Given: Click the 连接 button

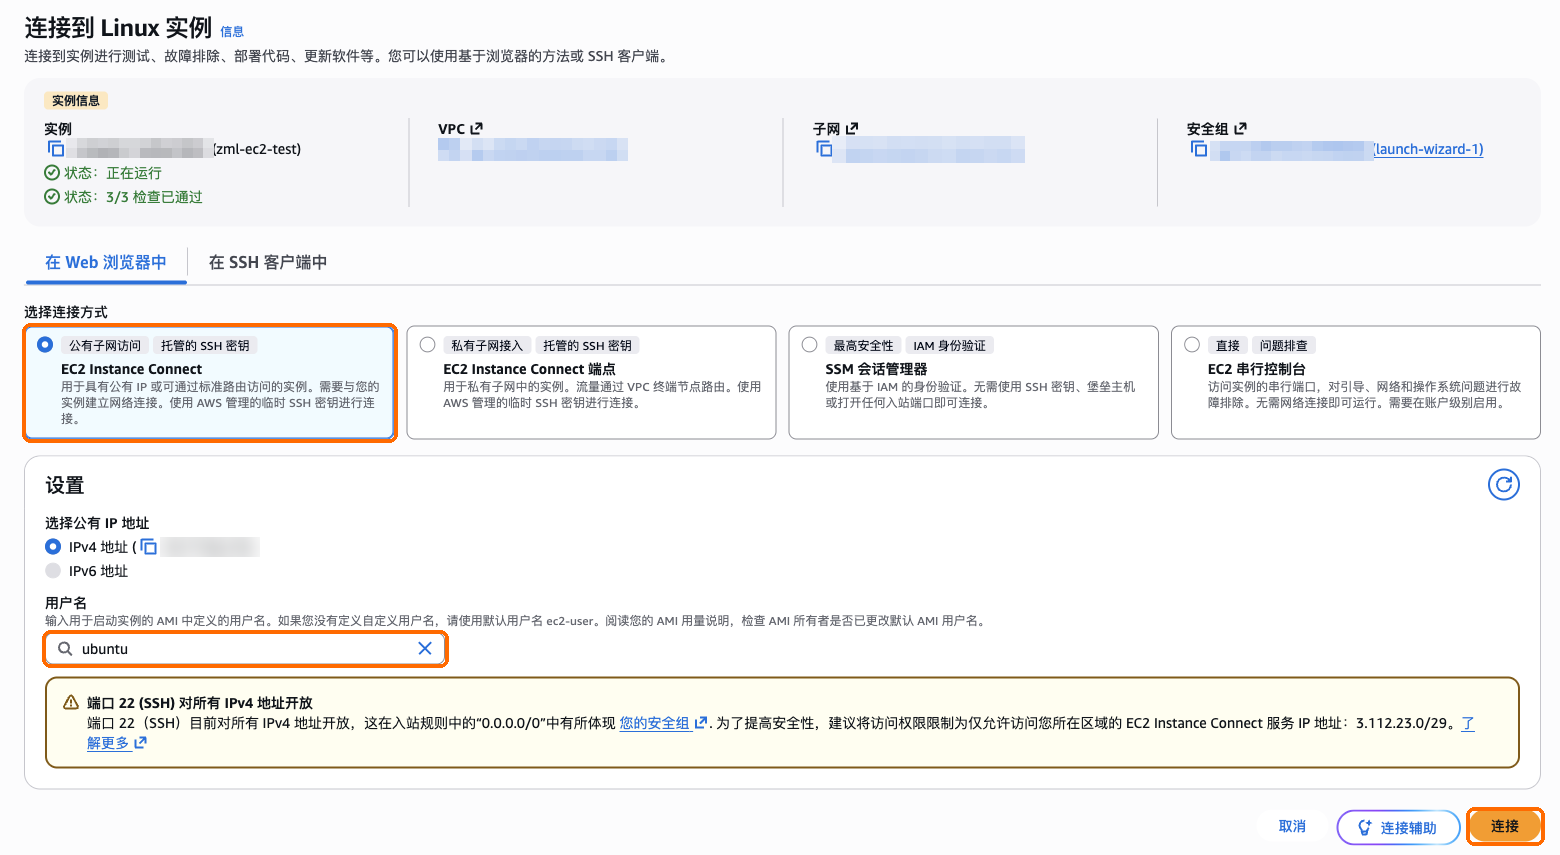Looking at the screenshot, I should tap(1505, 827).
